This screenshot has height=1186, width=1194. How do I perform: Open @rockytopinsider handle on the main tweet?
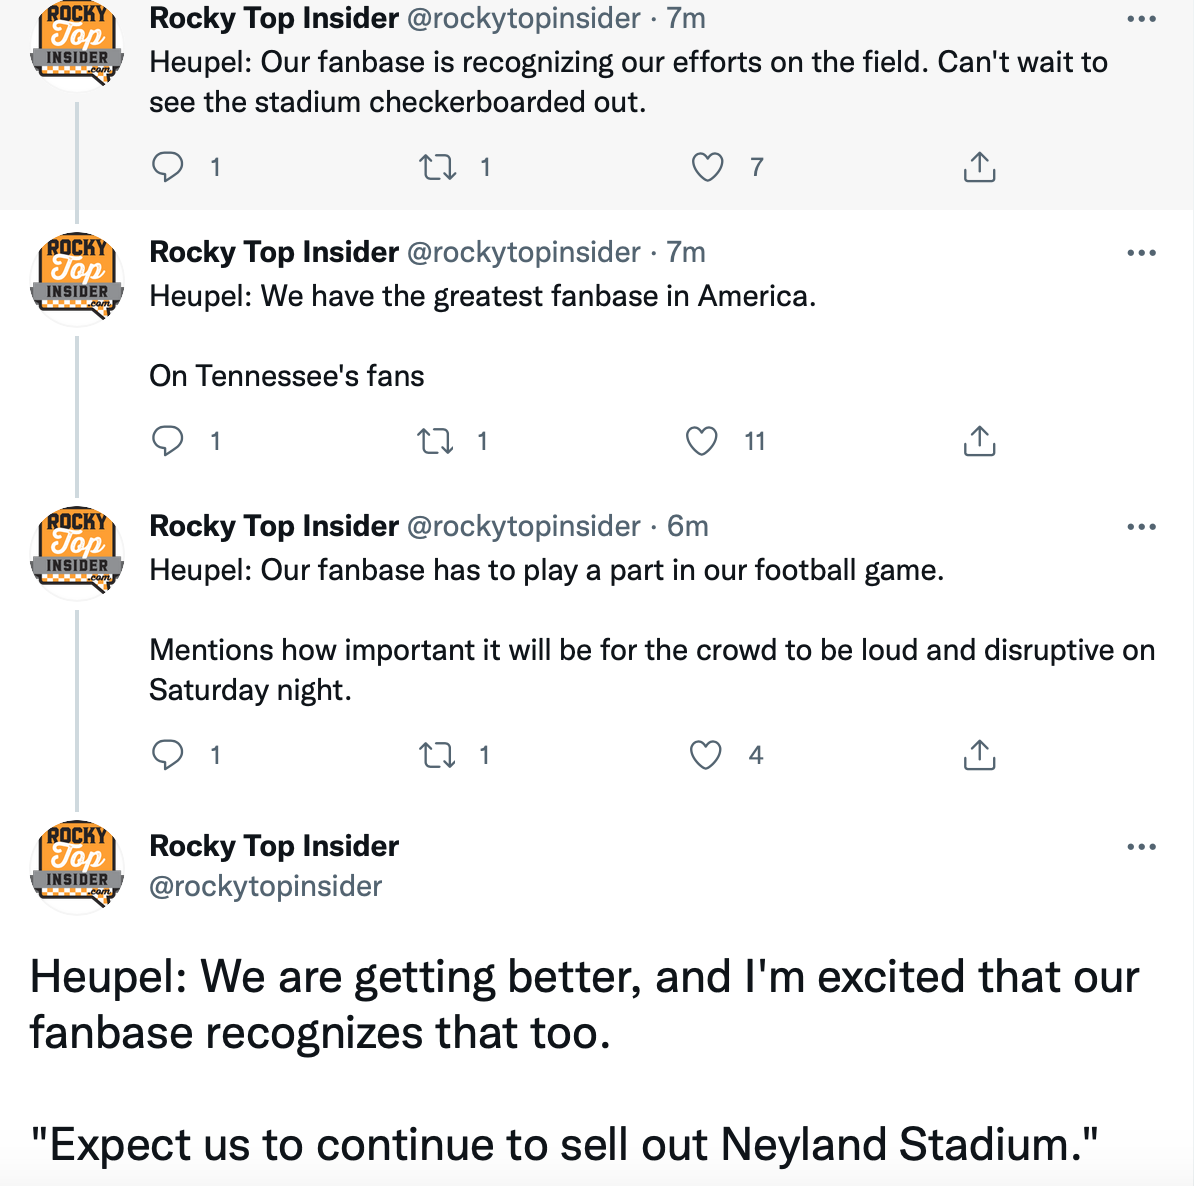(x=265, y=886)
